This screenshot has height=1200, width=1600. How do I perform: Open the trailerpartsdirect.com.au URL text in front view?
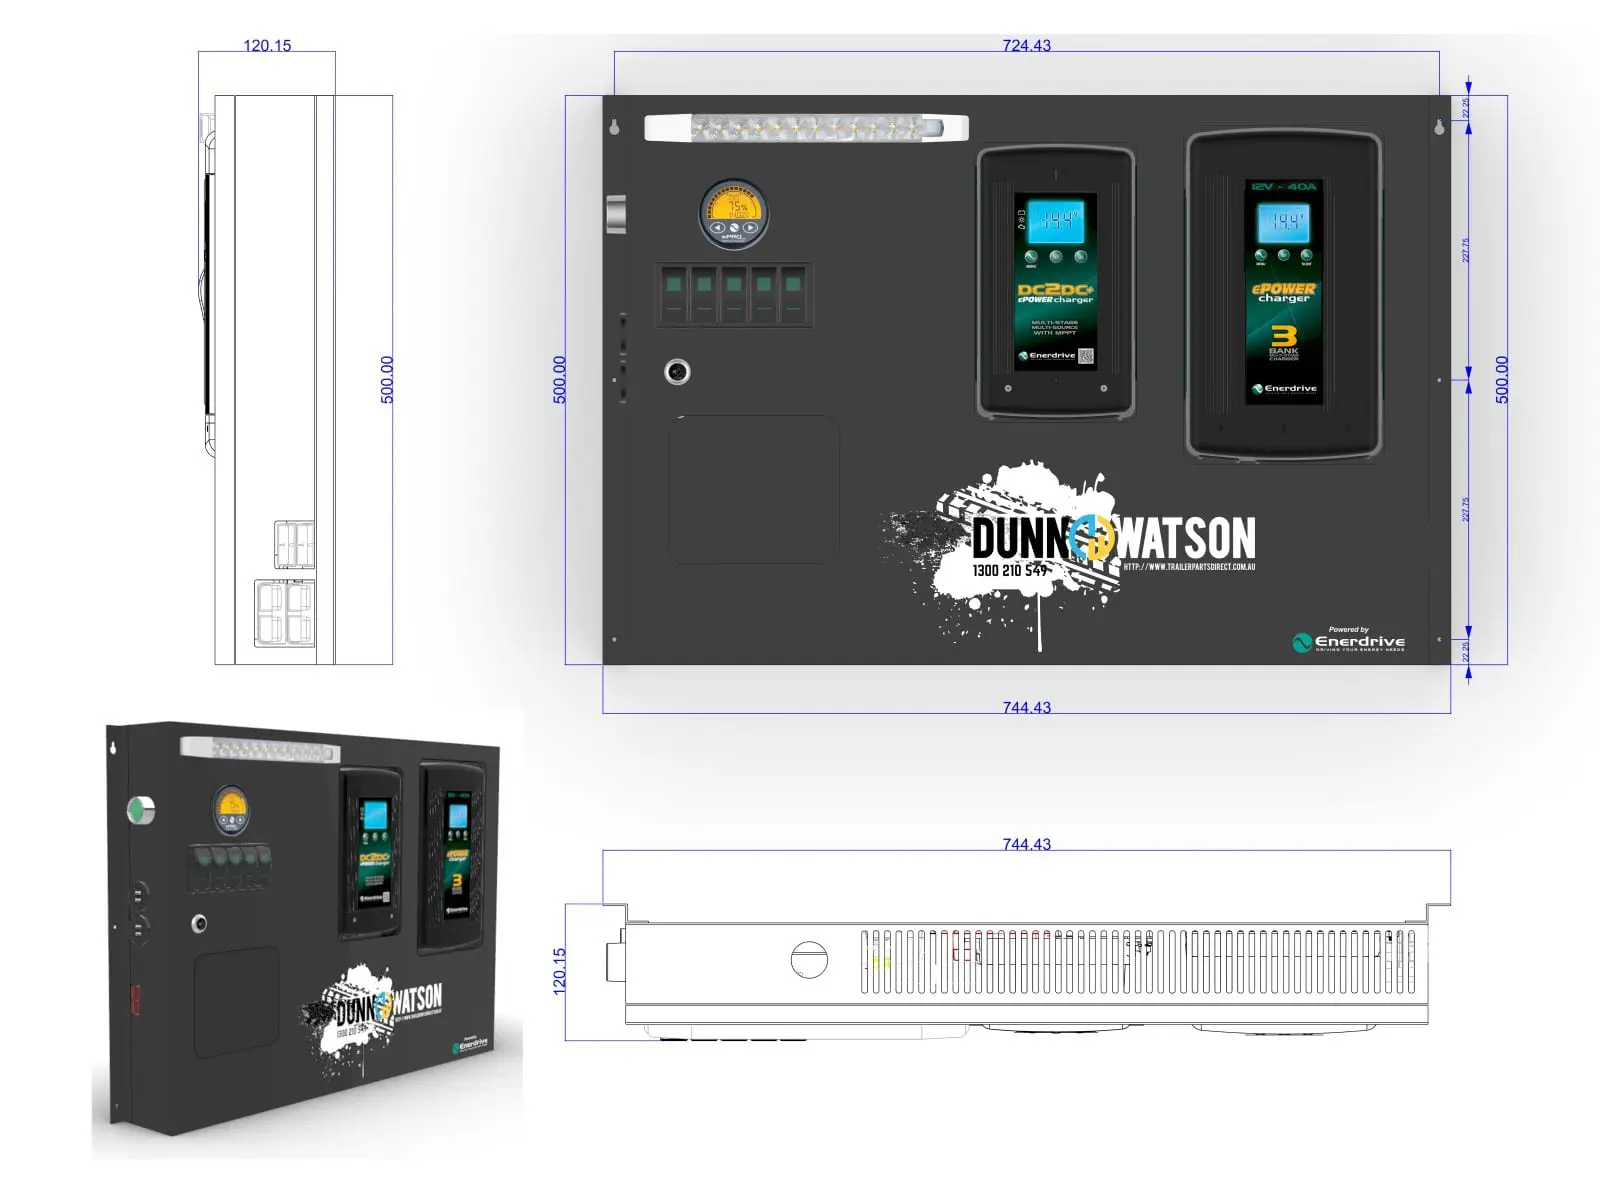tap(1189, 567)
